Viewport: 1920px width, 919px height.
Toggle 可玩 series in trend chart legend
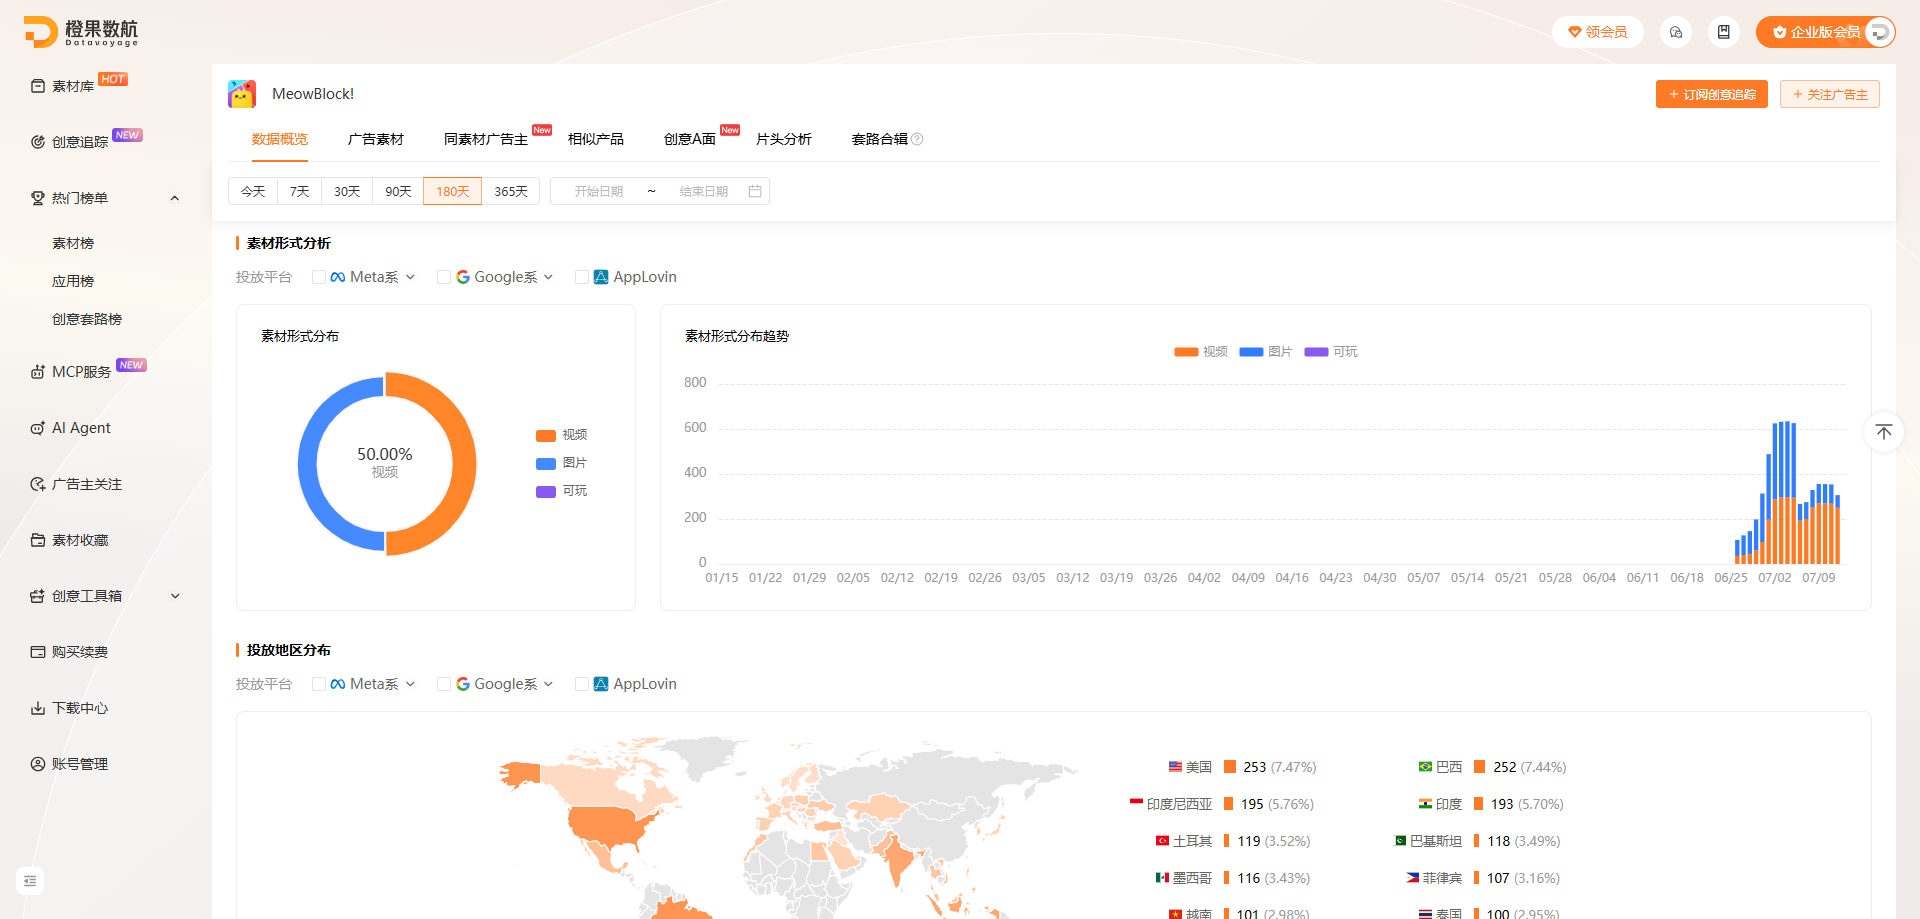click(1331, 352)
